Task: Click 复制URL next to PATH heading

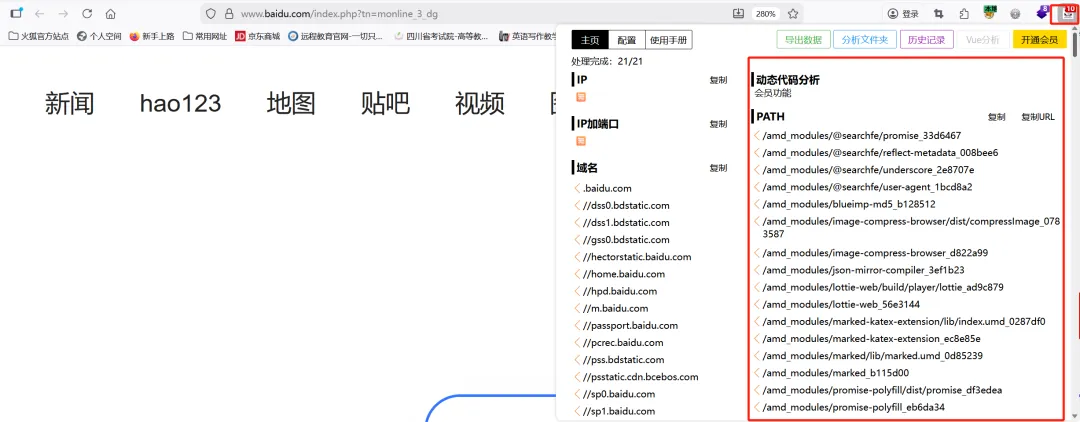Action: tap(1037, 117)
